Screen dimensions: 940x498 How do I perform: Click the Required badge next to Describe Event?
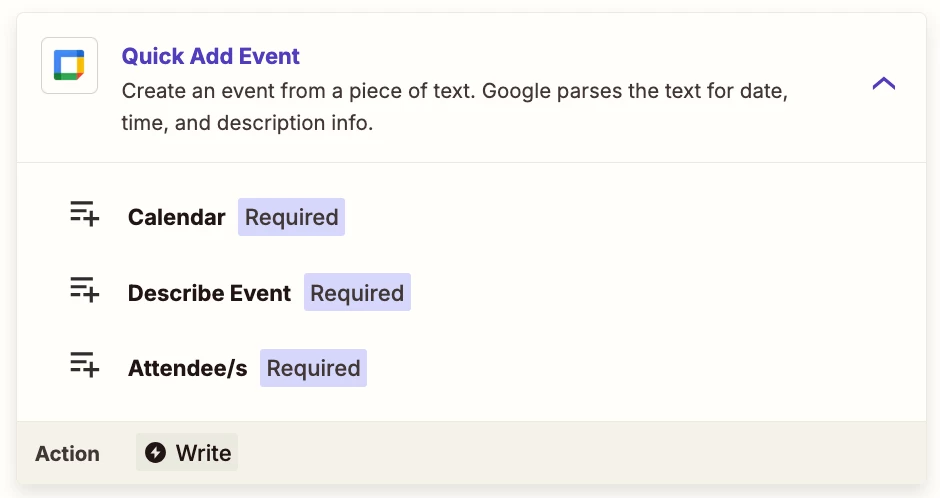click(x=357, y=292)
